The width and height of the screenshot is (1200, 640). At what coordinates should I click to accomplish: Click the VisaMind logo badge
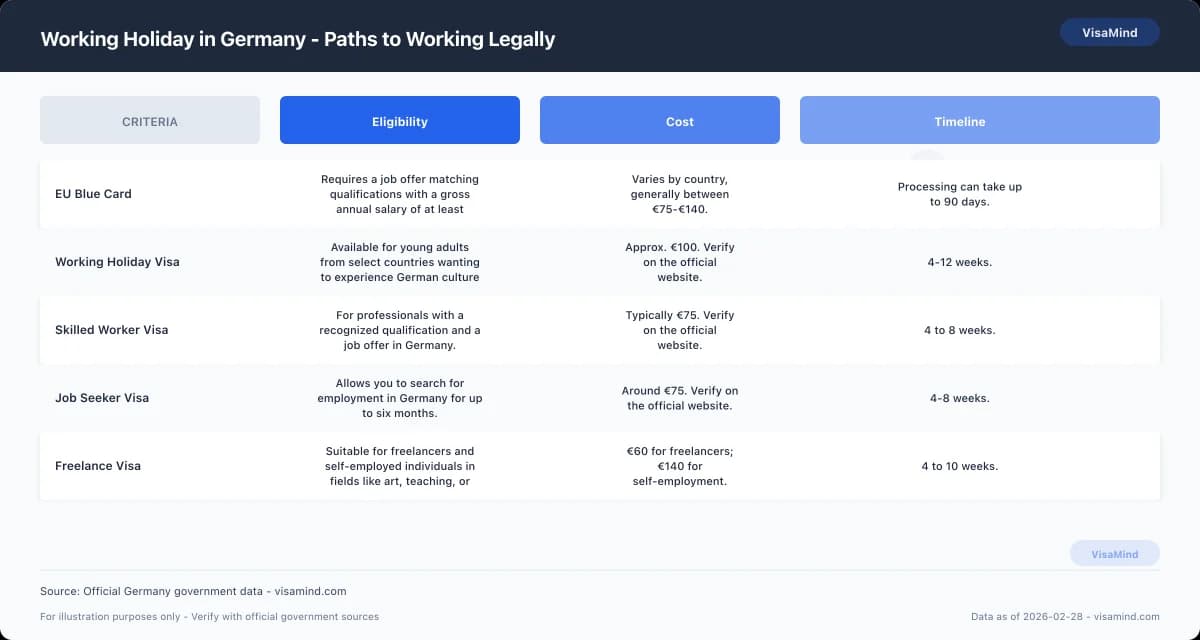(x=1109, y=32)
